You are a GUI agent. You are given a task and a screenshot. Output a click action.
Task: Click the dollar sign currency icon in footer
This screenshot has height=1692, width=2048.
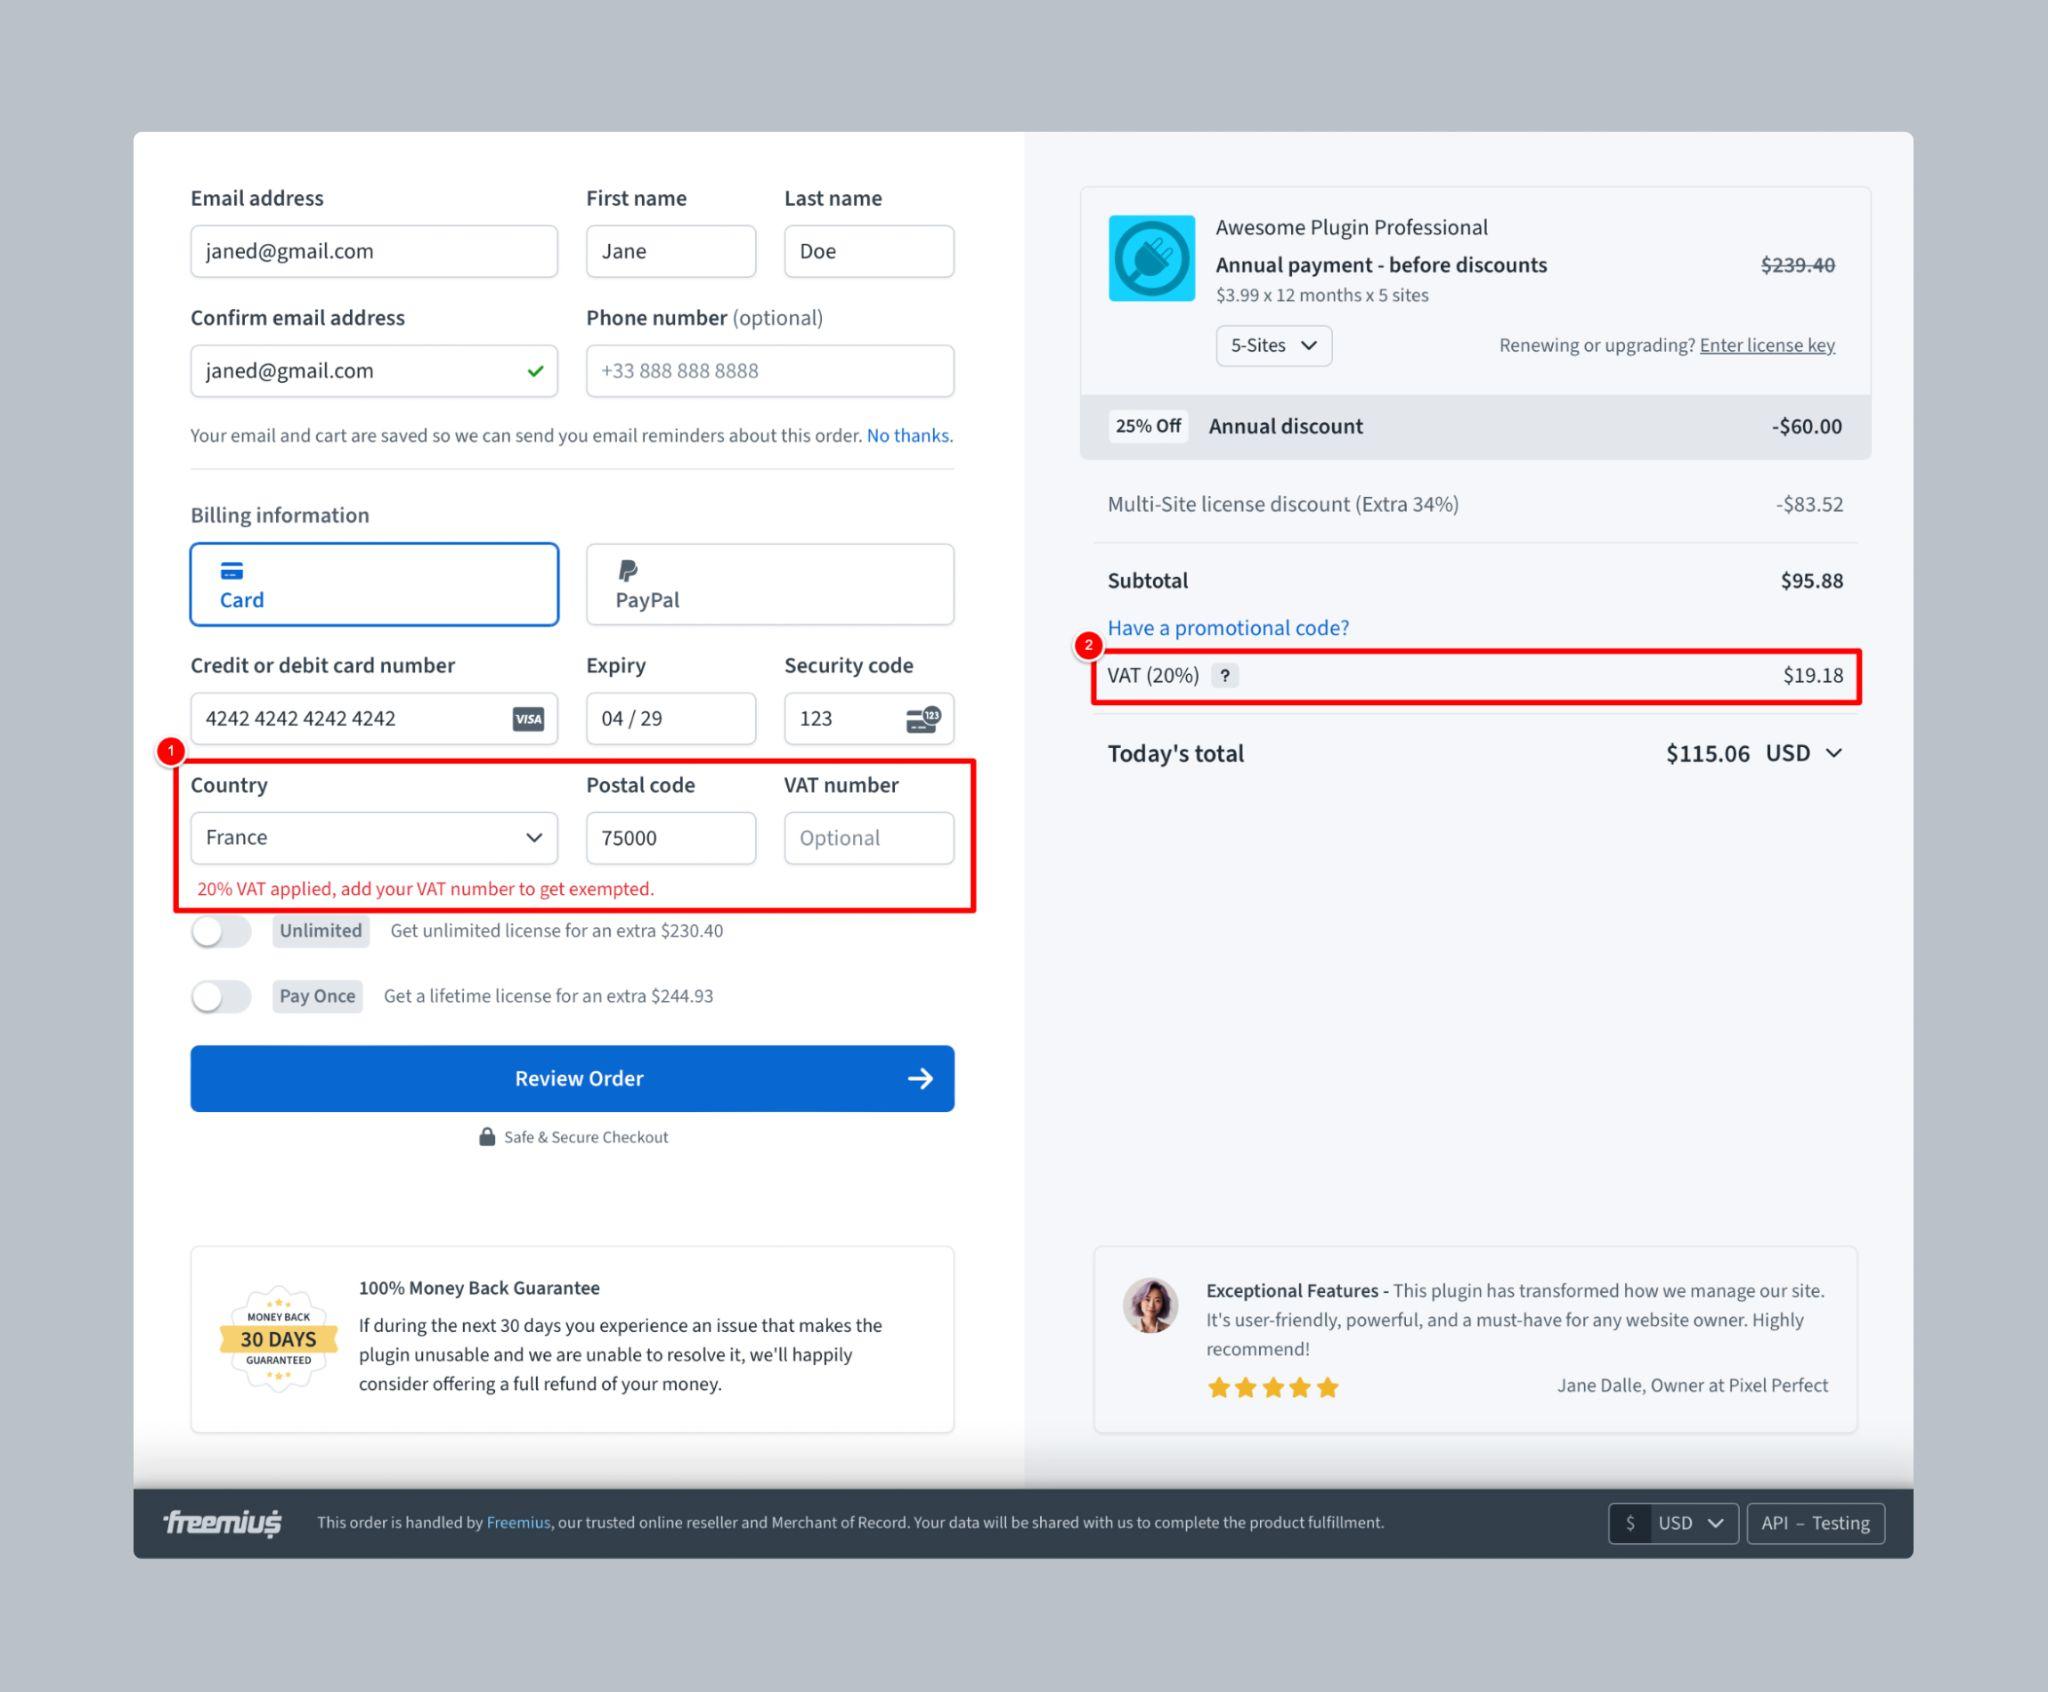pyautogui.click(x=1630, y=1523)
